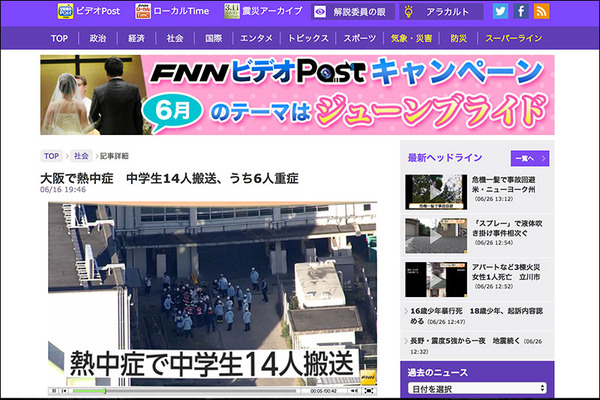Click the 震災アーカイブ logo icon
This screenshot has height=400, width=600.
coord(232,11)
